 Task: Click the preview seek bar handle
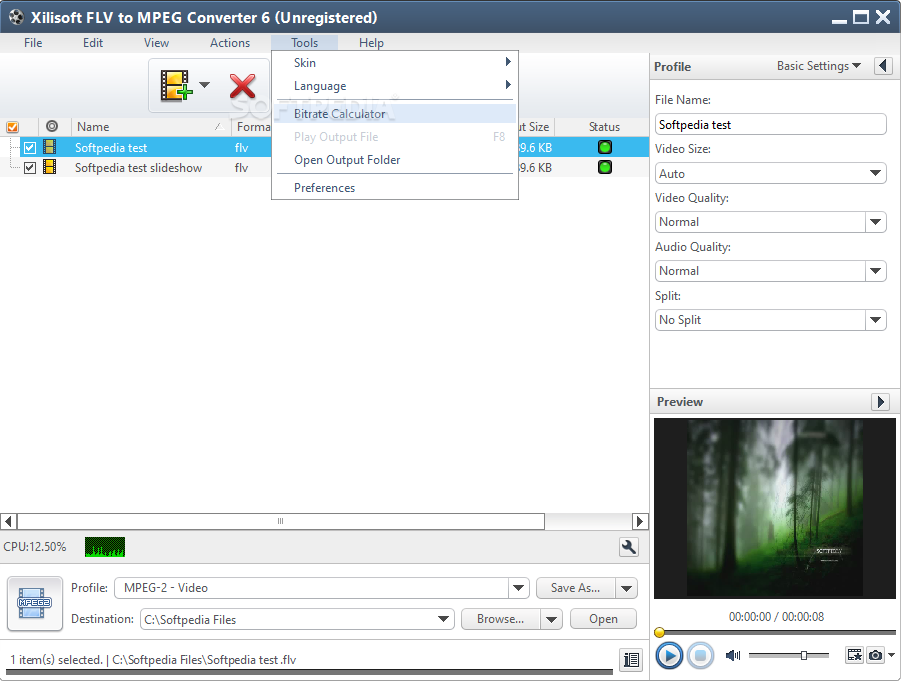(660, 632)
